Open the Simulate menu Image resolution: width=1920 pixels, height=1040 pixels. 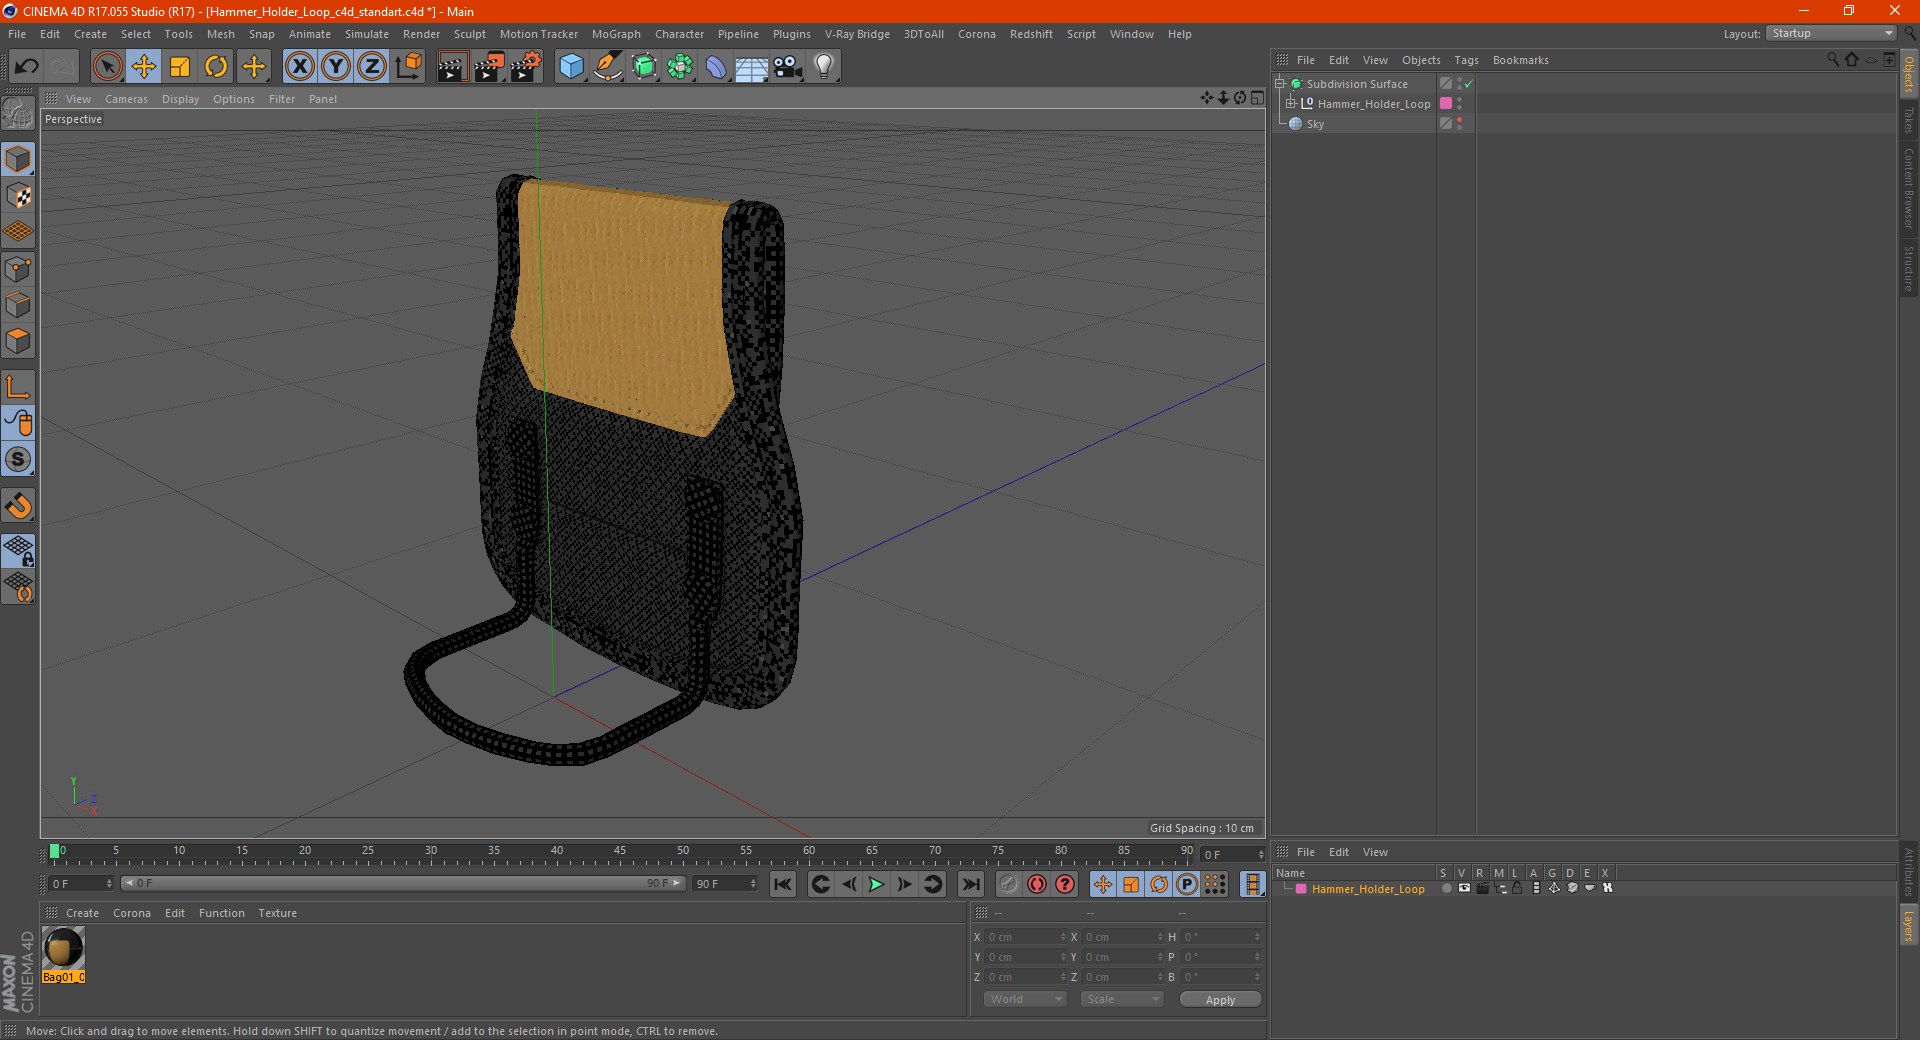367,34
